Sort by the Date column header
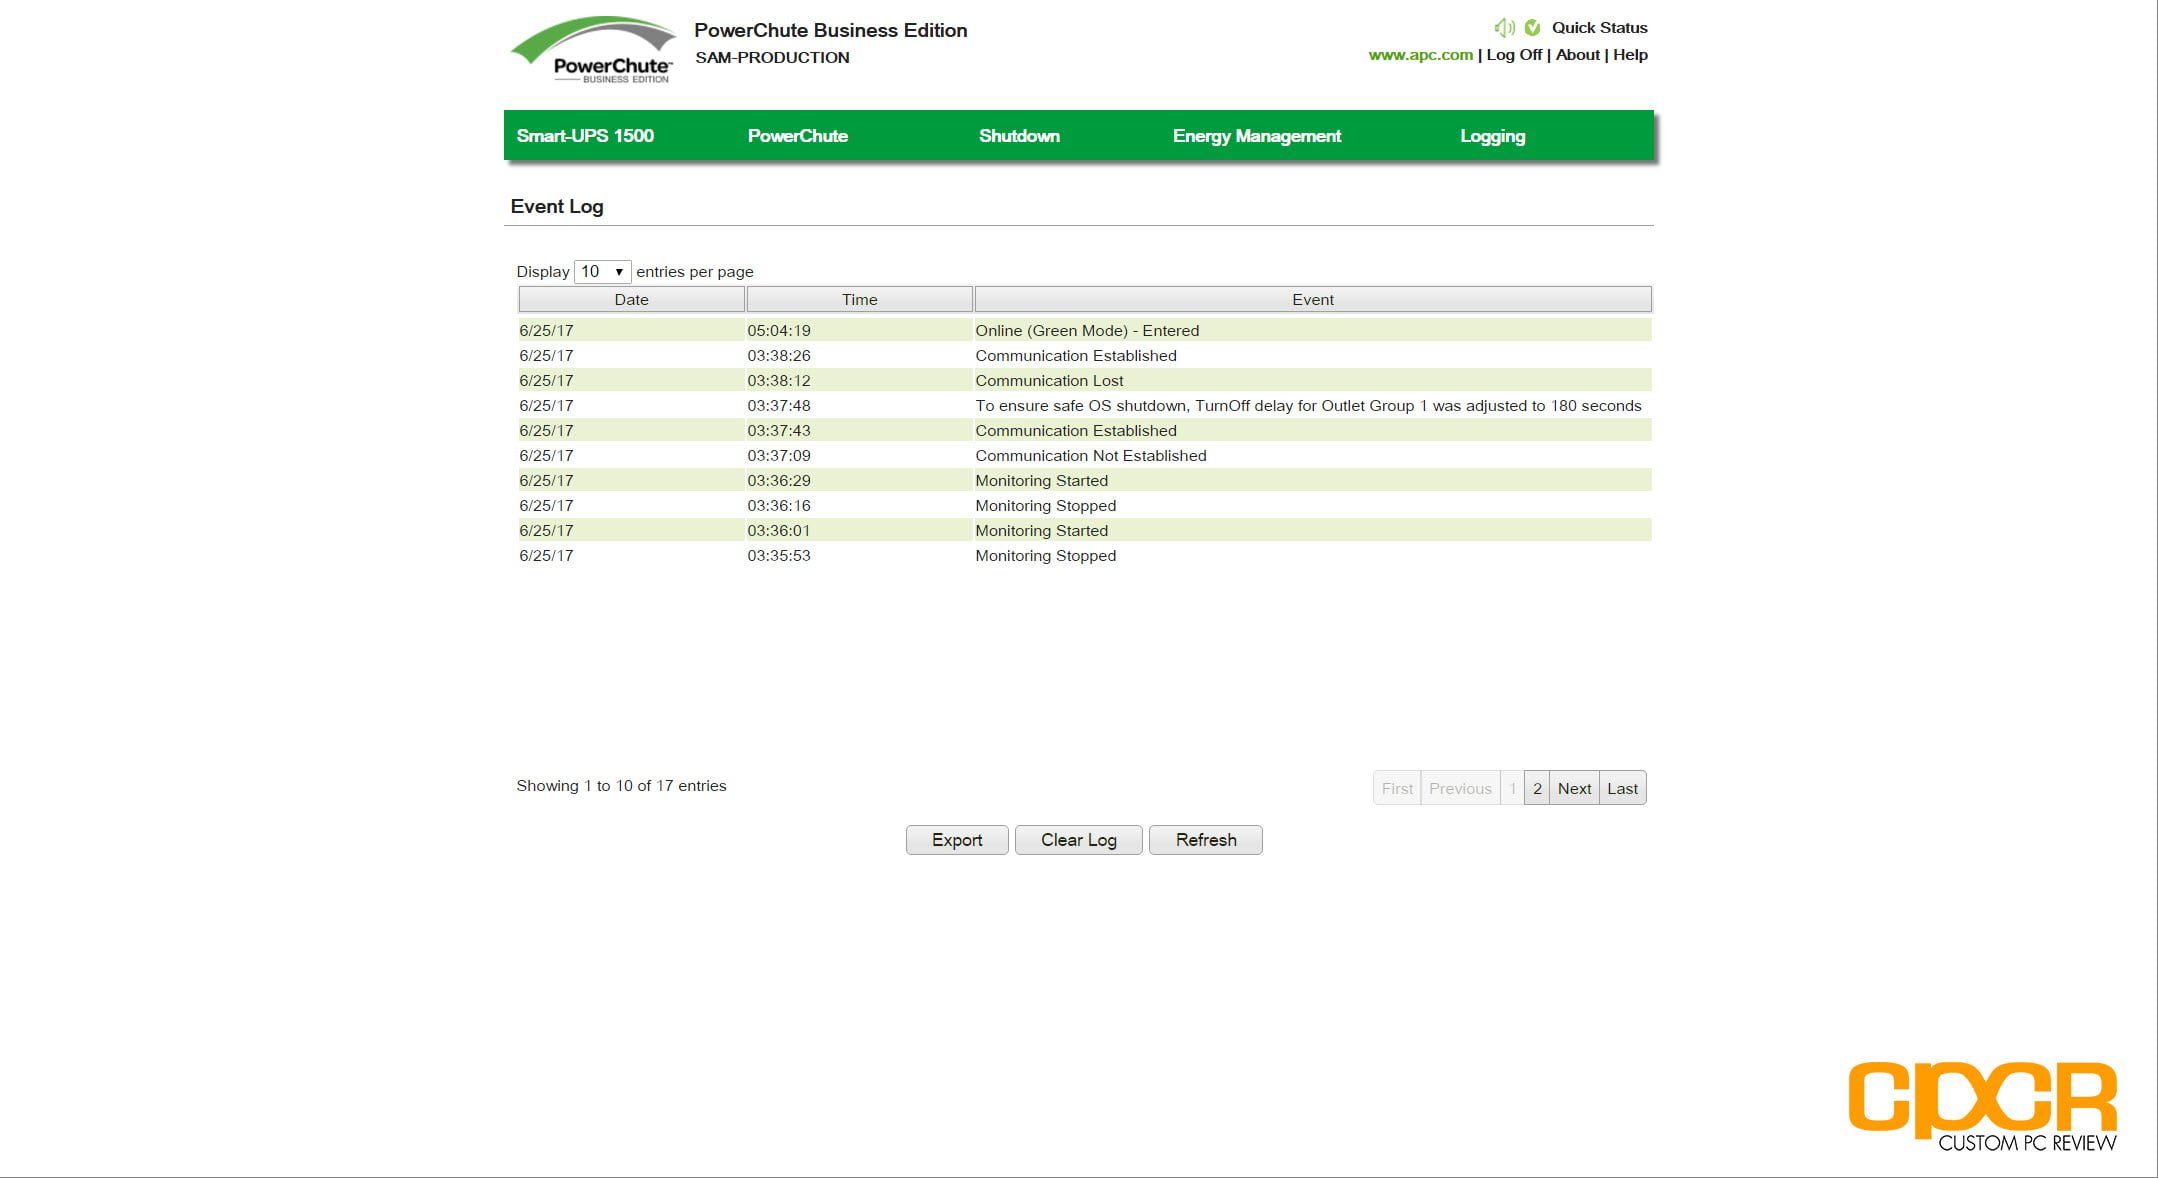2158x1178 pixels. click(x=631, y=299)
